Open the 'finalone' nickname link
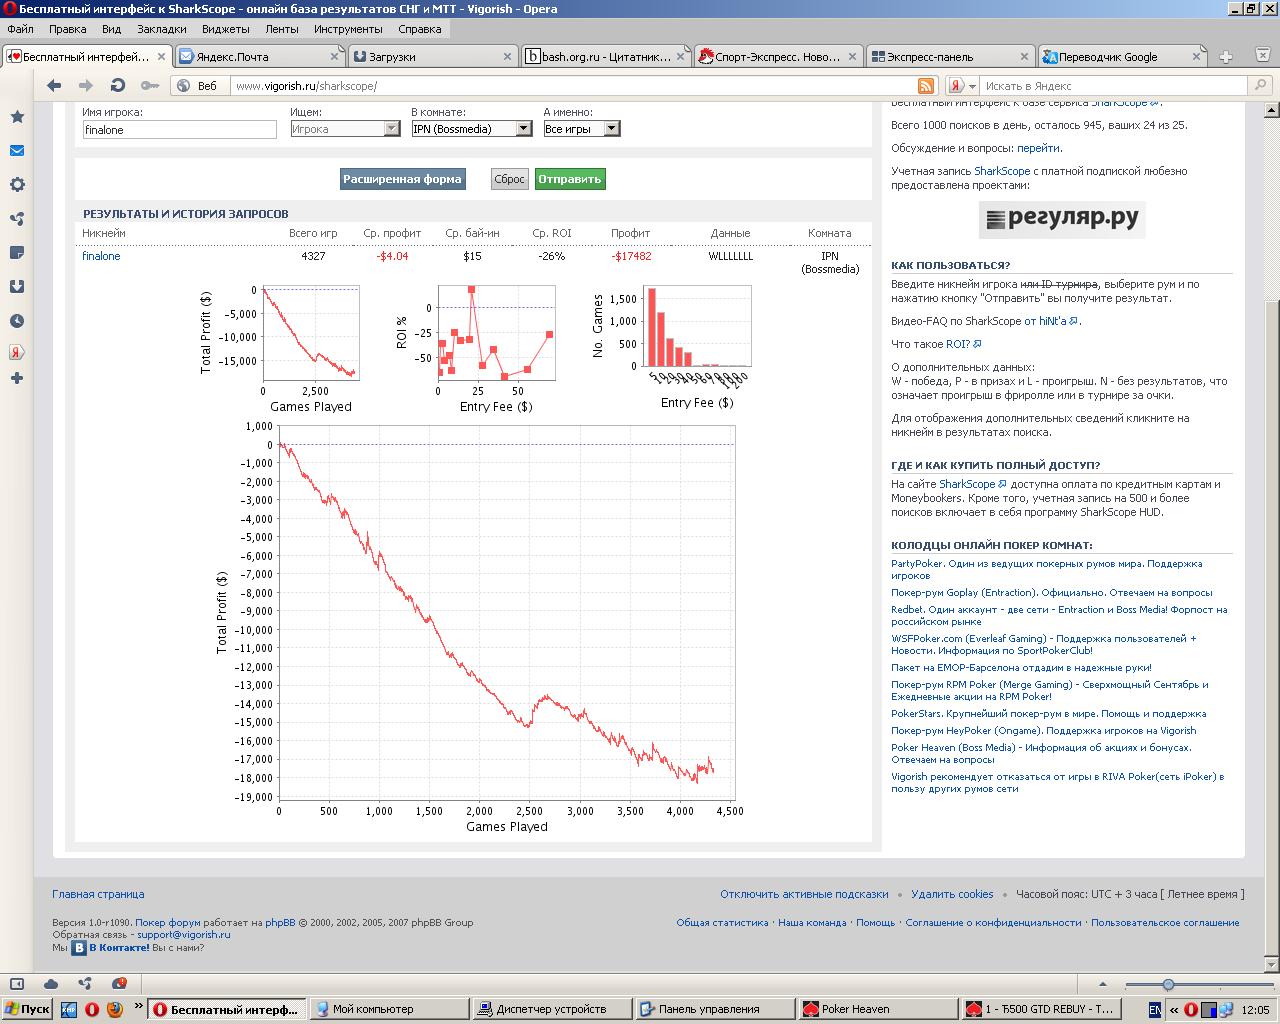Viewport: 1280px width, 1024px height. [101, 256]
